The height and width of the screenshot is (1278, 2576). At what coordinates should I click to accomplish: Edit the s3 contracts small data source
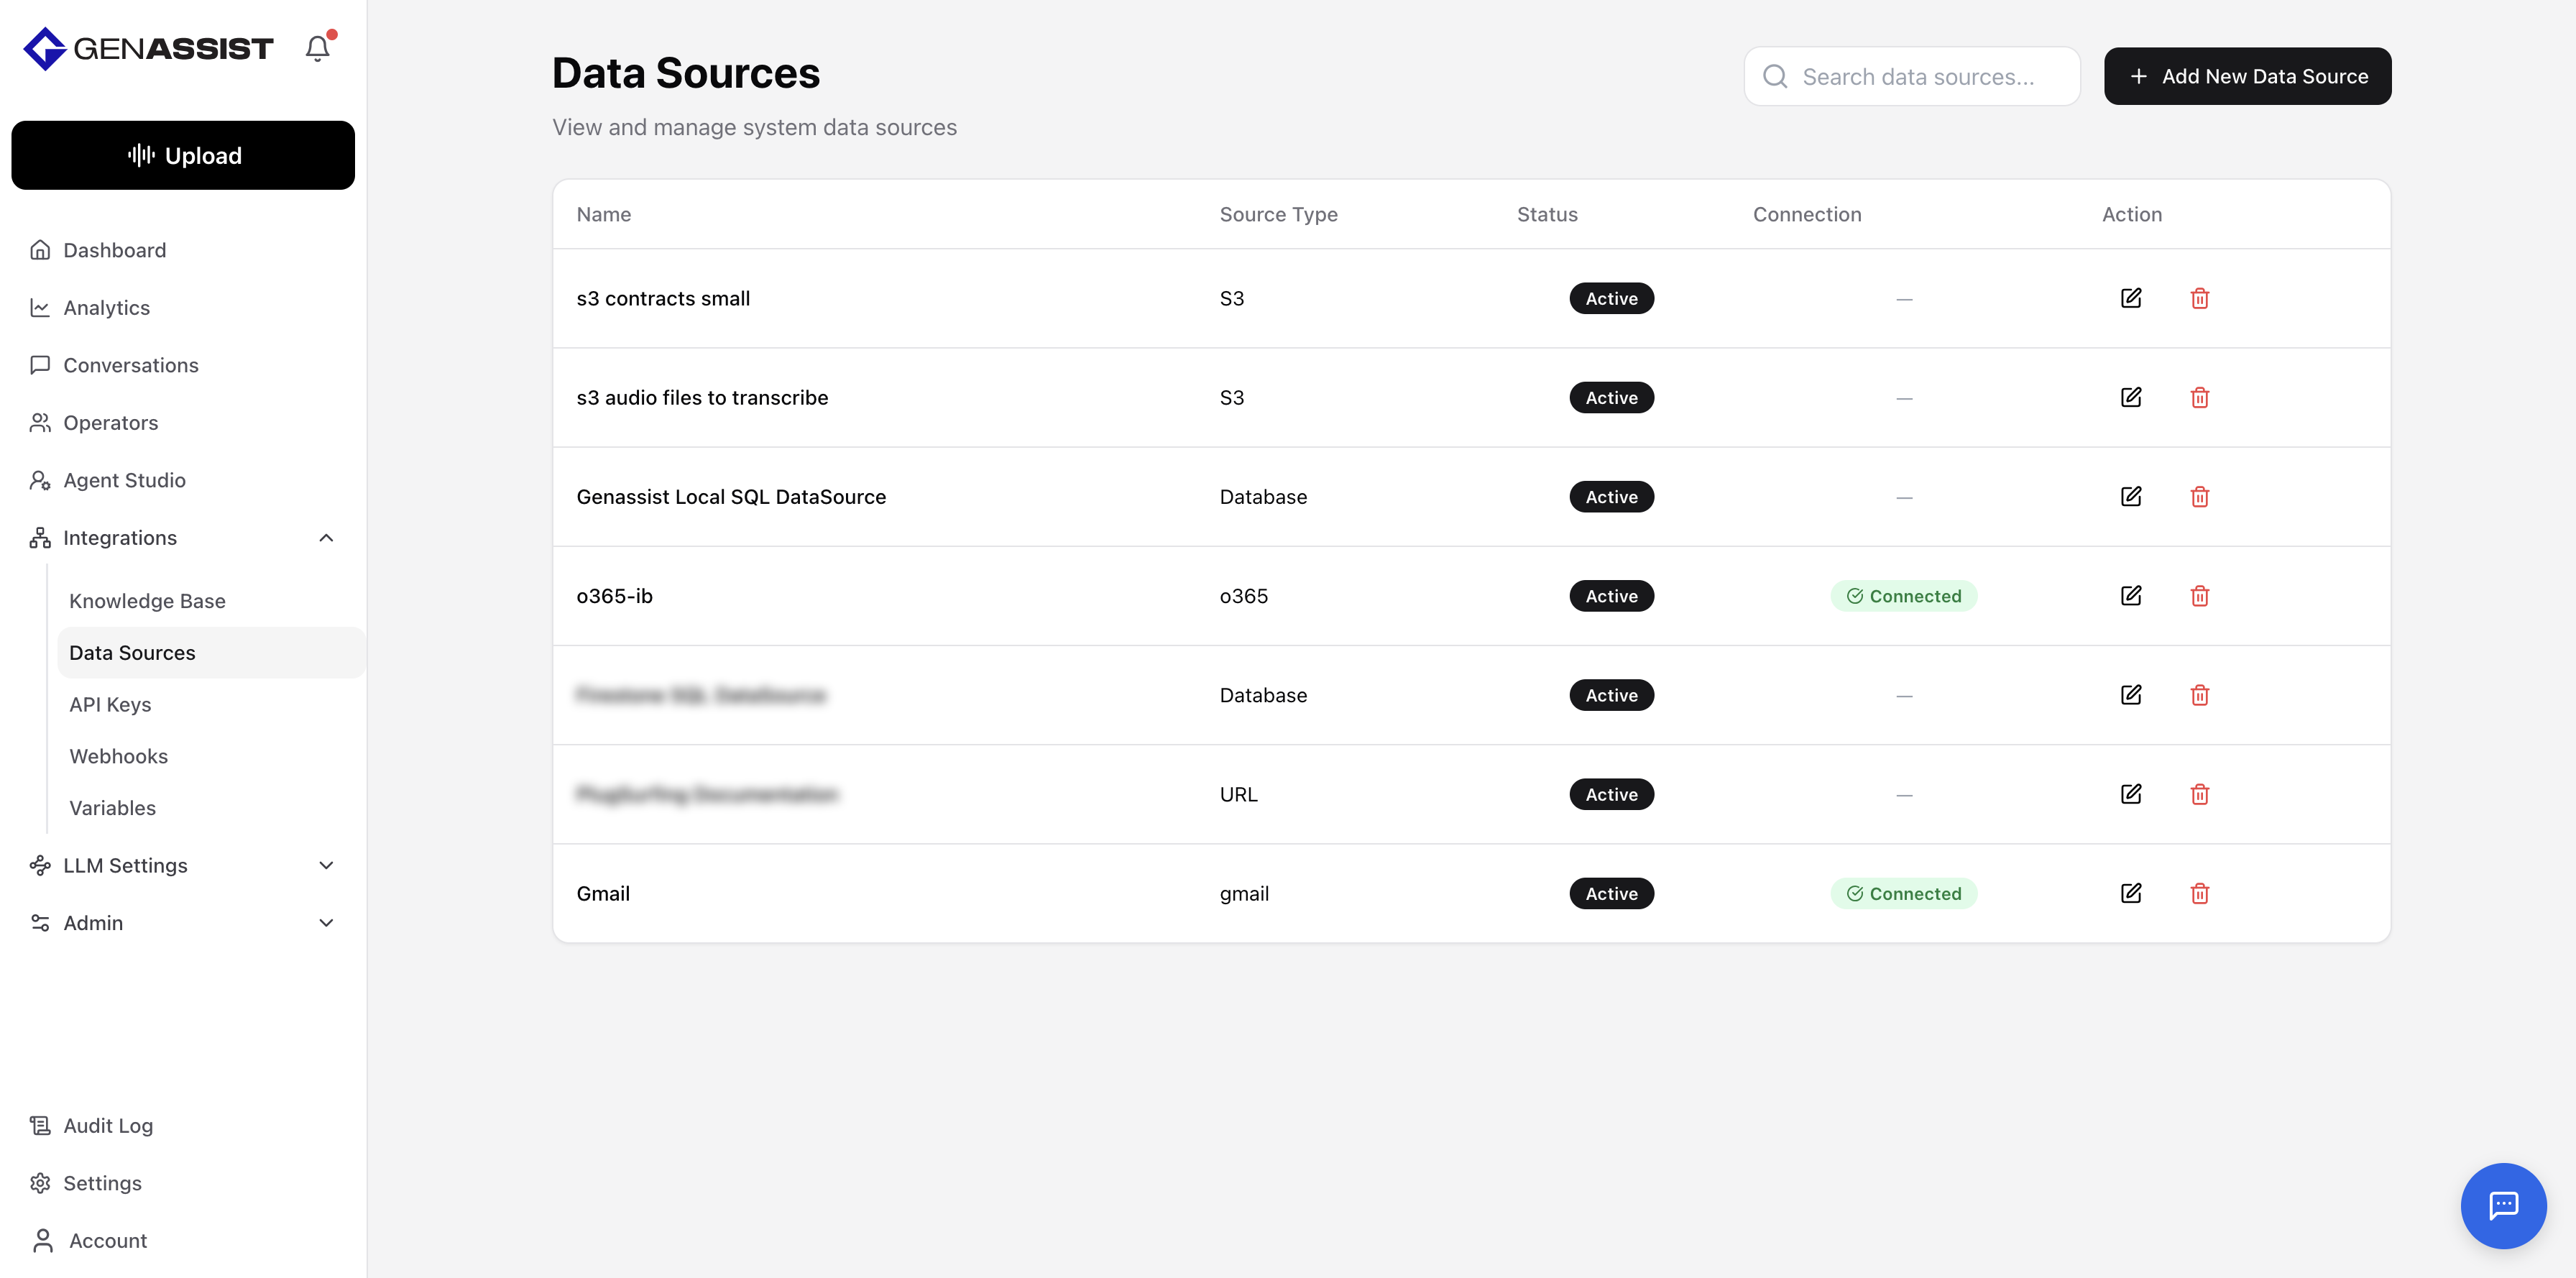(2130, 298)
